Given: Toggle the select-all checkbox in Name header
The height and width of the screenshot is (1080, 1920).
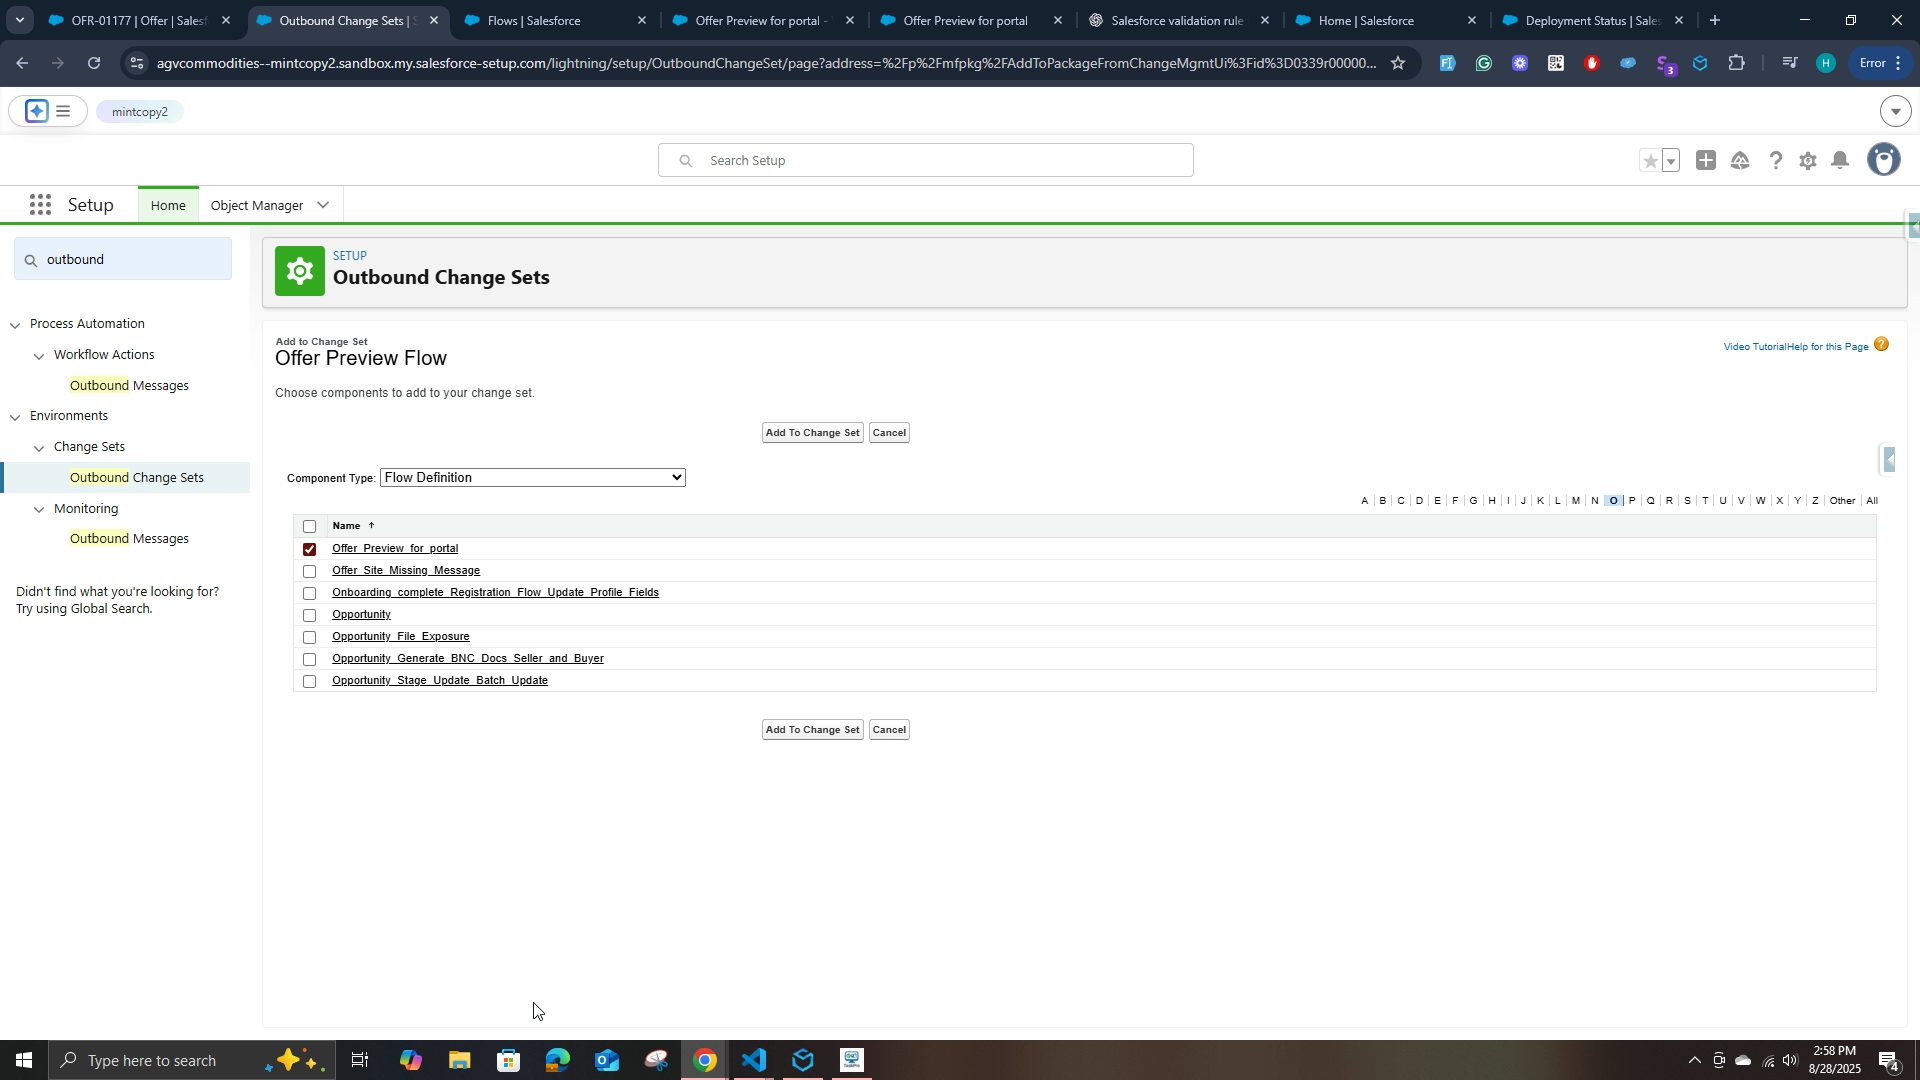Looking at the screenshot, I should coord(309,526).
